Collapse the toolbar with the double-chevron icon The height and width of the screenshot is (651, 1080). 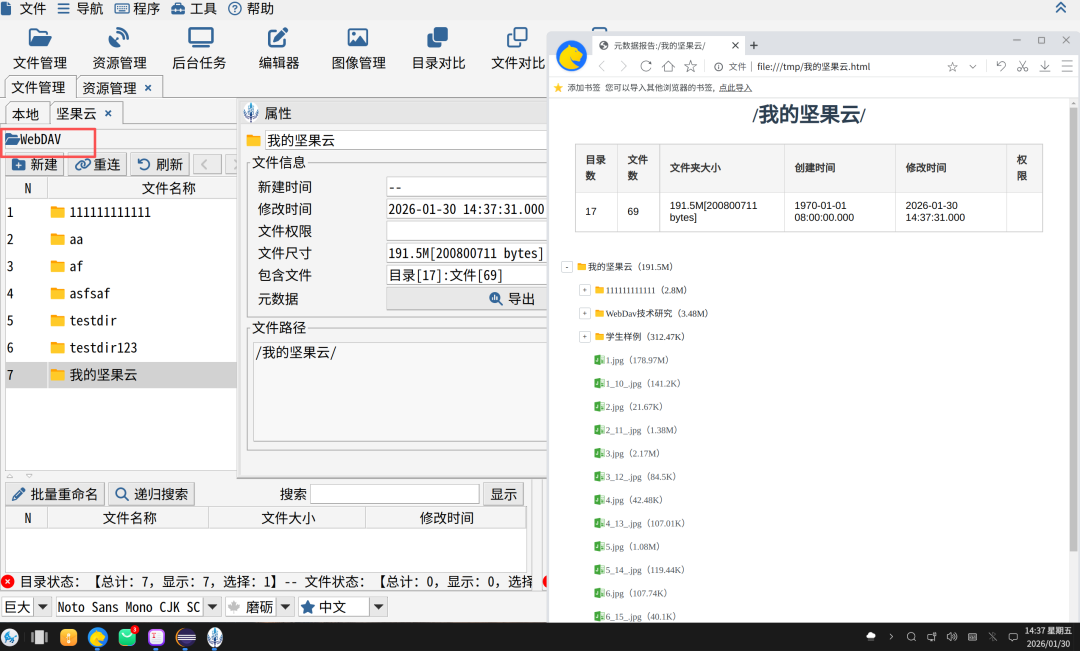1061,8
